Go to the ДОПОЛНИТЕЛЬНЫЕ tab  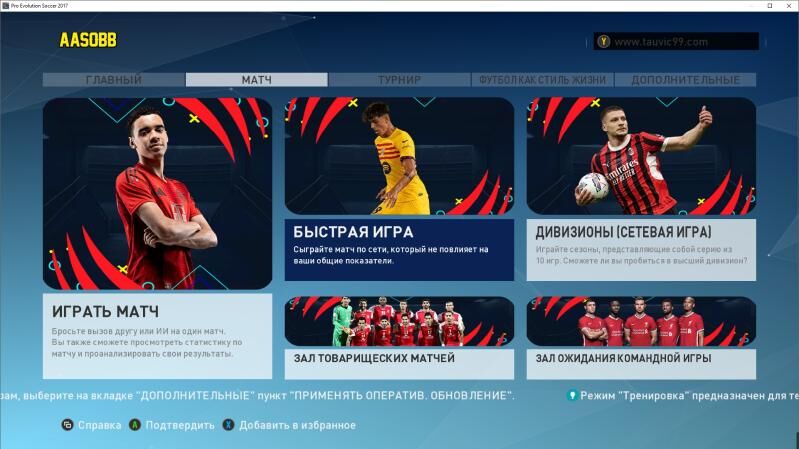(x=685, y=80)
